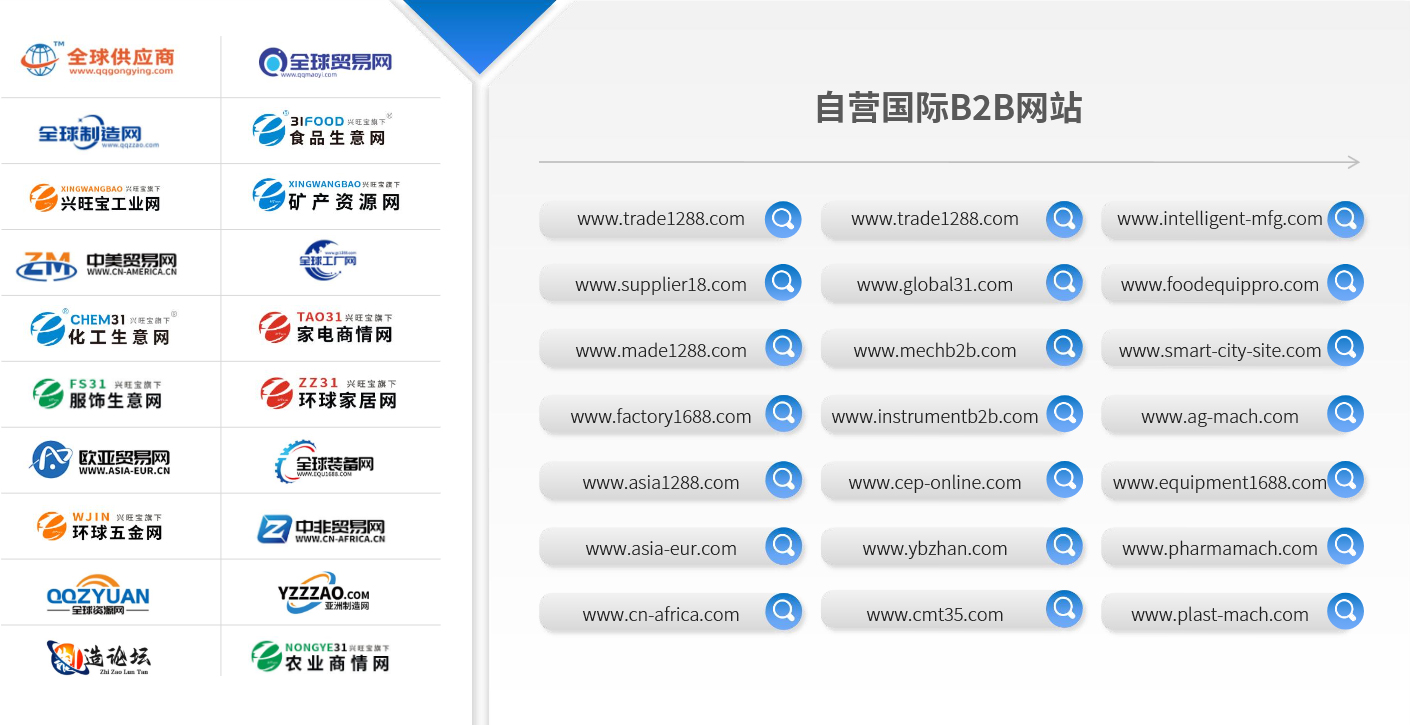This screenshot has width=1410, height=725.
Task: Click the search icon beside www.global31.com
Action: click(x=1065, y=283)
